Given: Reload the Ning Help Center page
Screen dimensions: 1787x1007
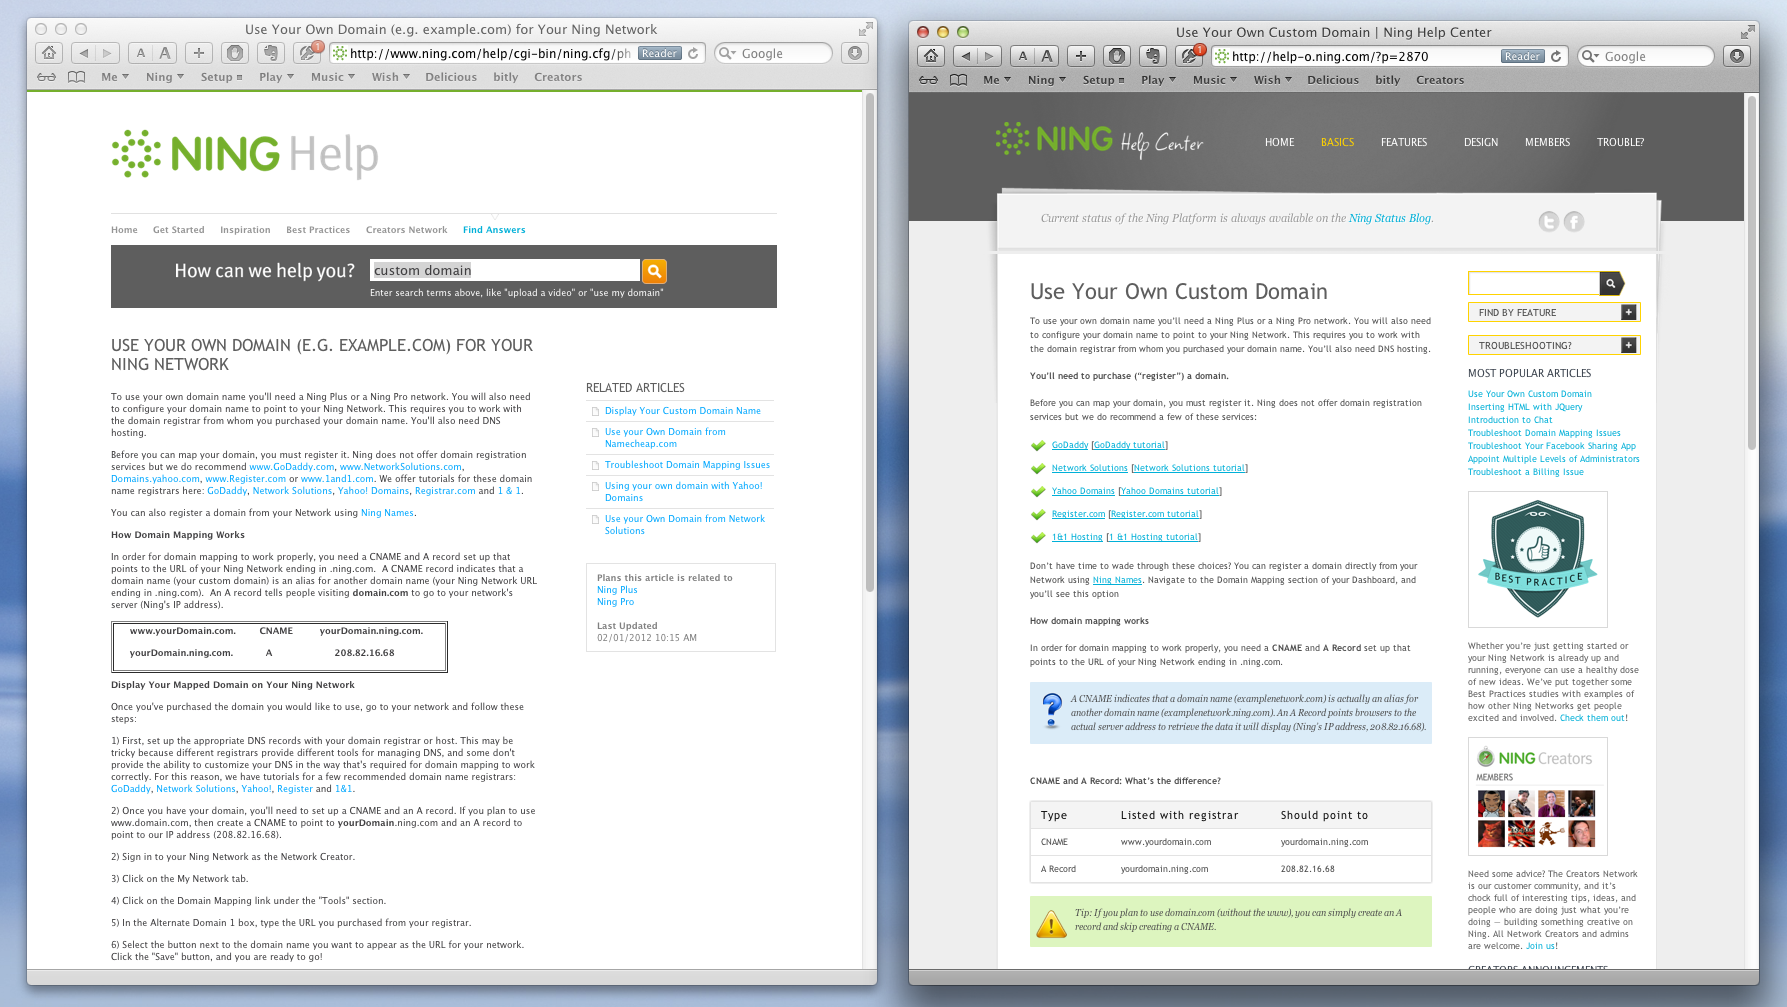Looking at the screenshot, I should (x=1556, y=56).
